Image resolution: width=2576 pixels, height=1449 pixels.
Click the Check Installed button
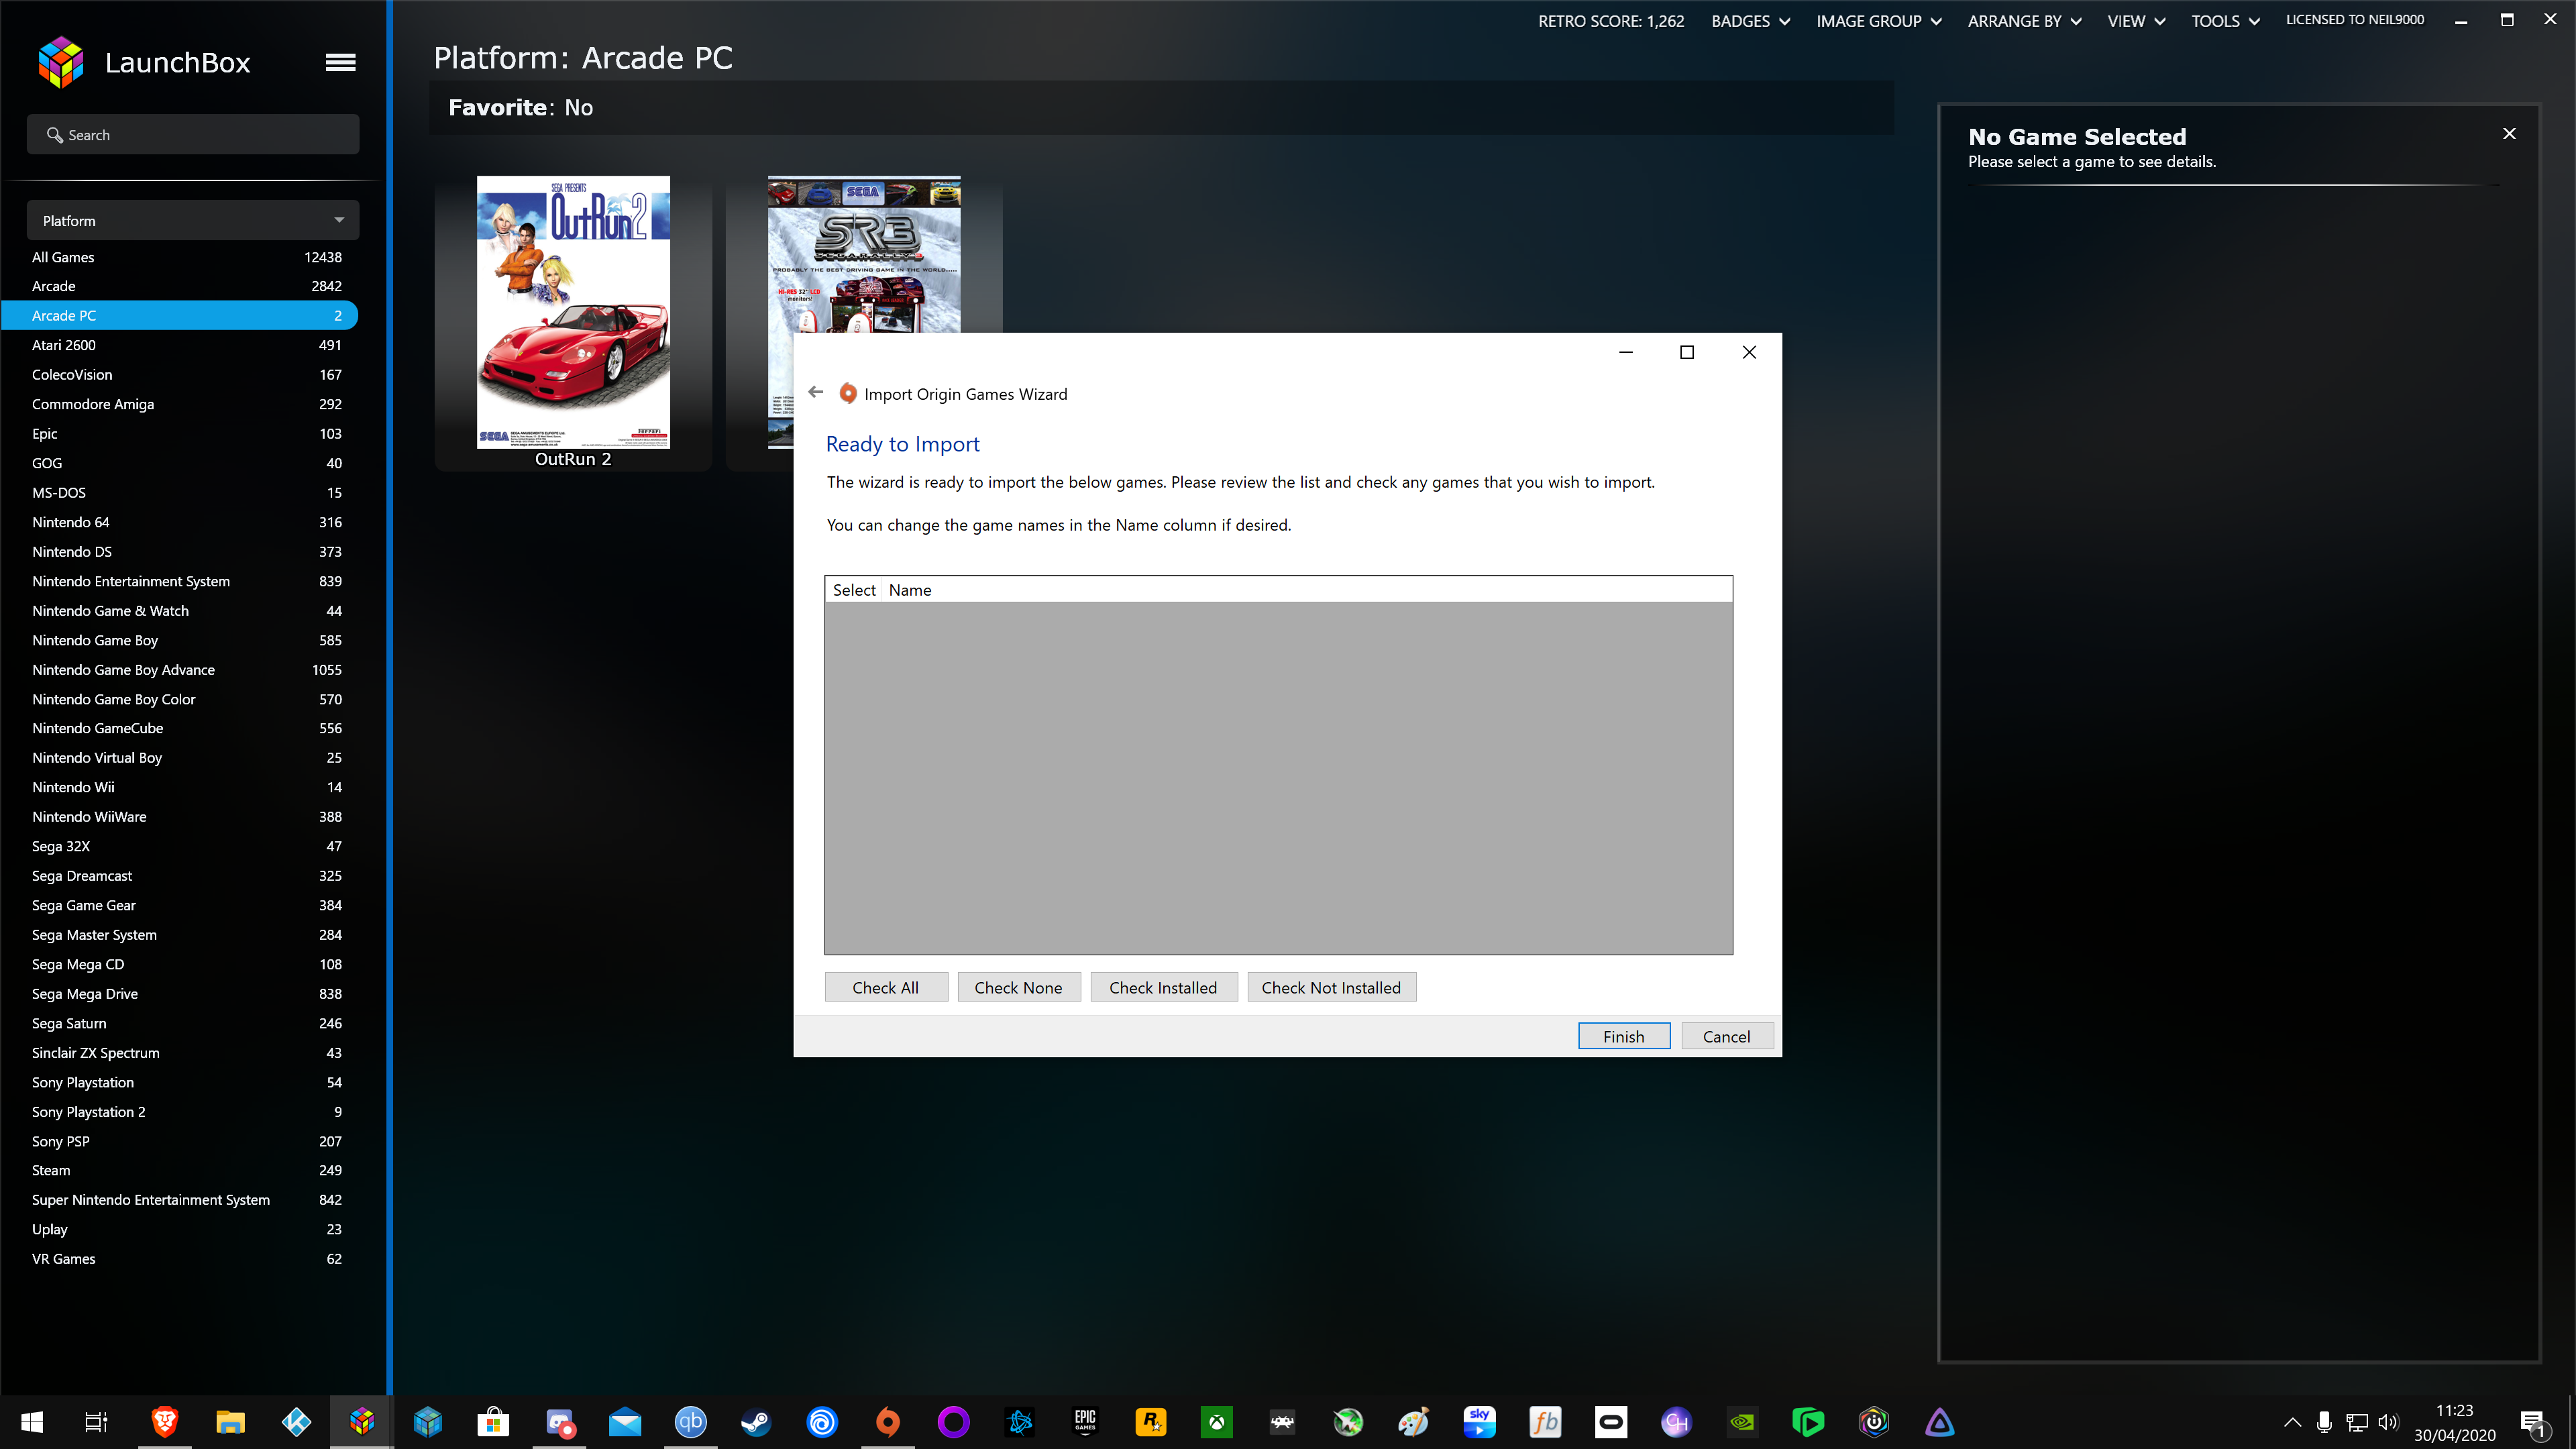(x=1163, y=987)
